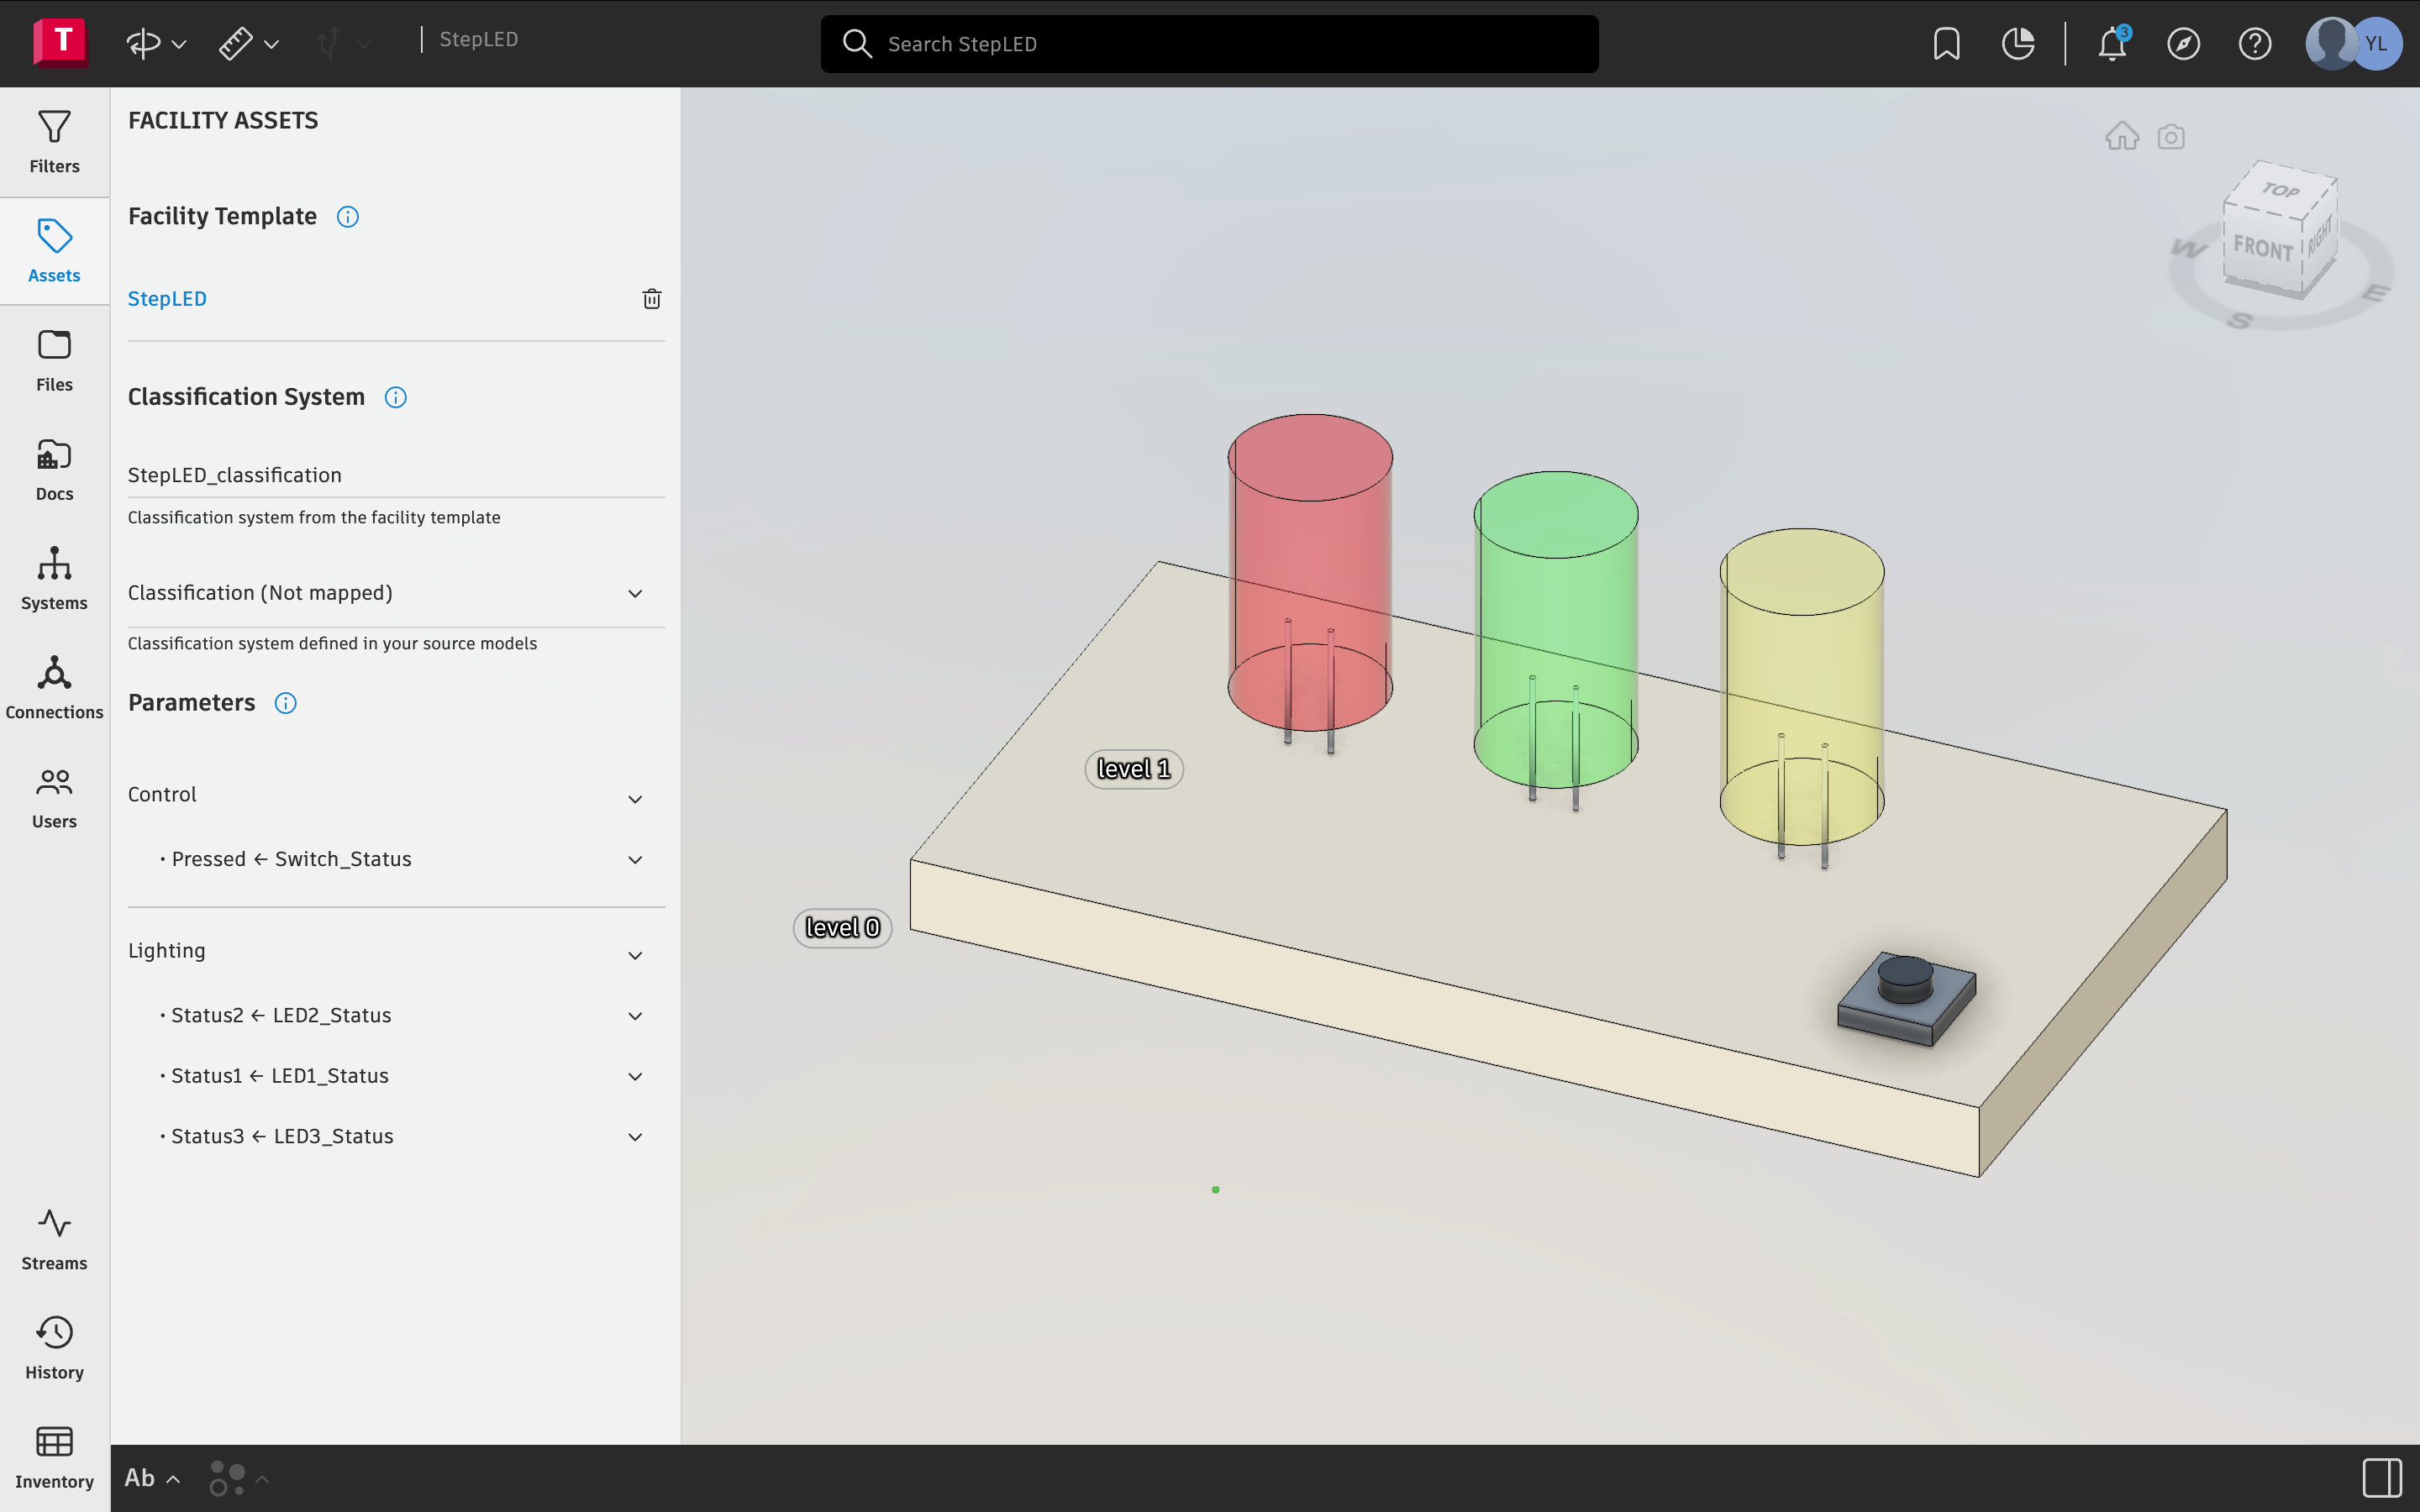Open the Filters panel

54,141
